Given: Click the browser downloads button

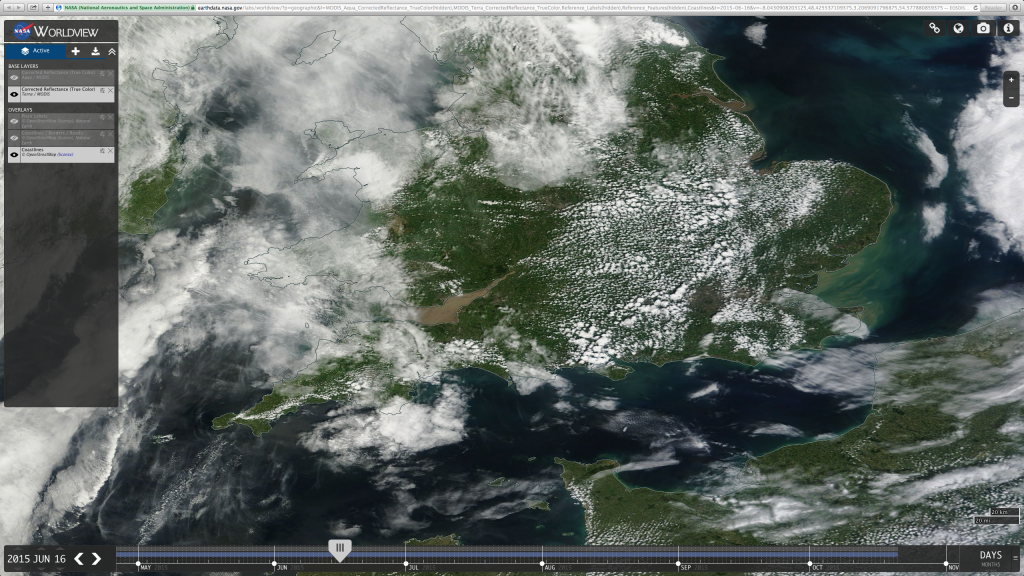Looking at the screenshot, I should [1016, 7].
